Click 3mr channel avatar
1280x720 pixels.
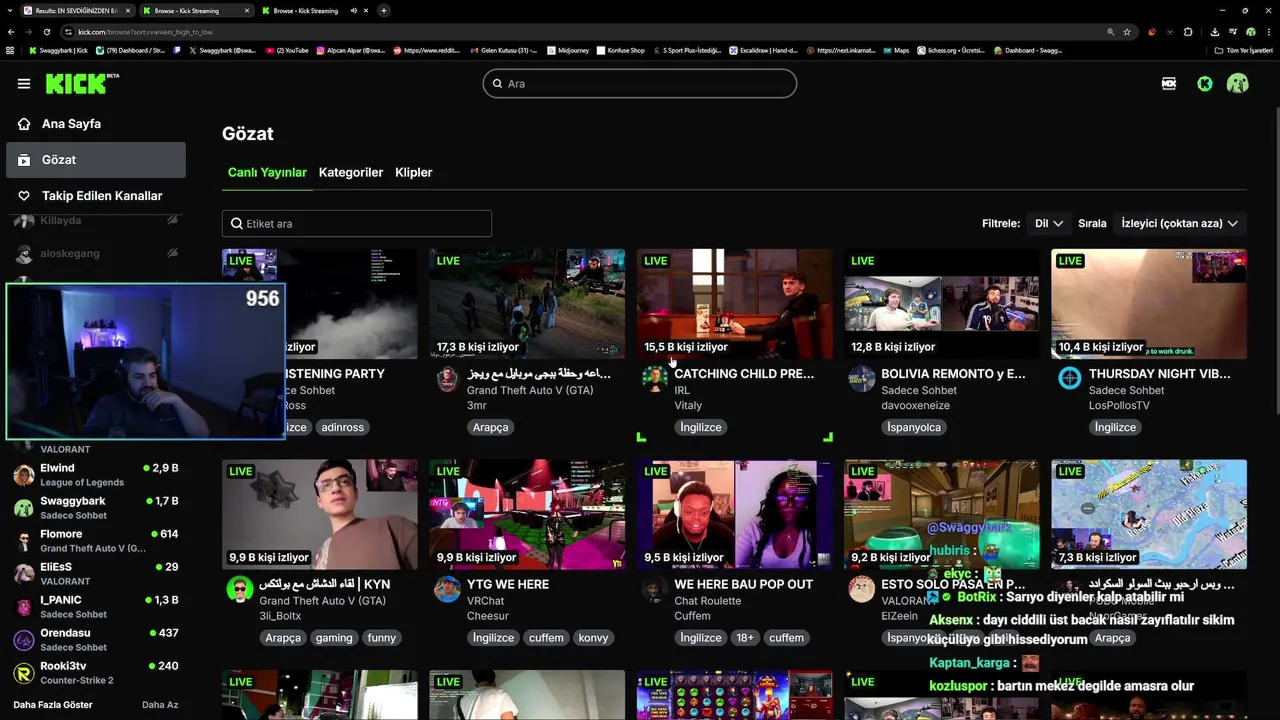click(447, 379)
